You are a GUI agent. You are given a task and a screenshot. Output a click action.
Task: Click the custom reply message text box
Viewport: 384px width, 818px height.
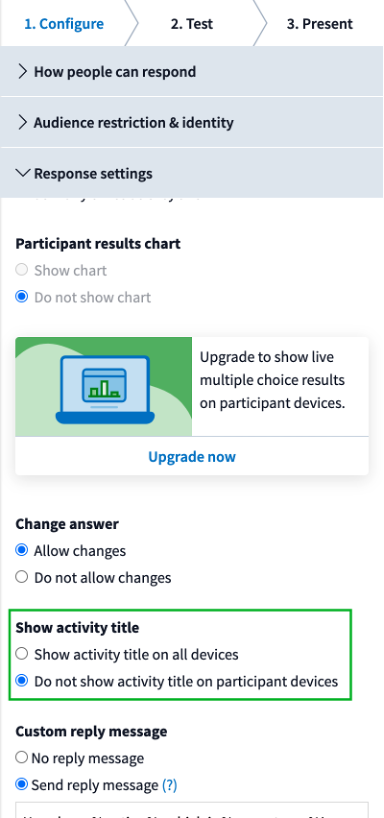click(x=192, y=810)
